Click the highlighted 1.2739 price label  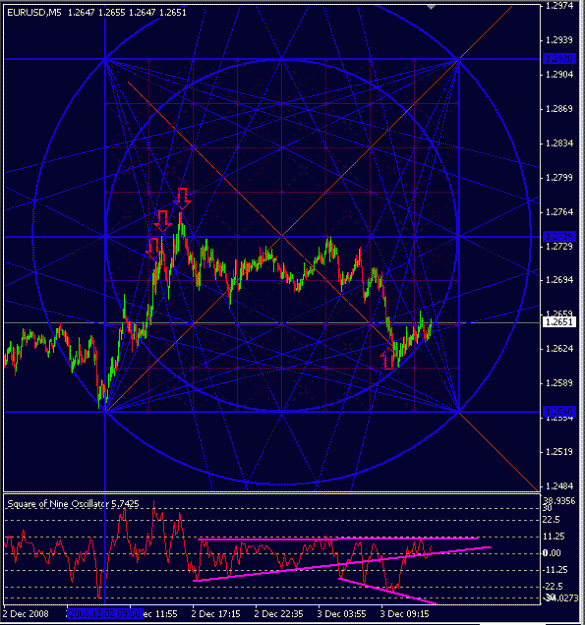click(x=559, y=237)
